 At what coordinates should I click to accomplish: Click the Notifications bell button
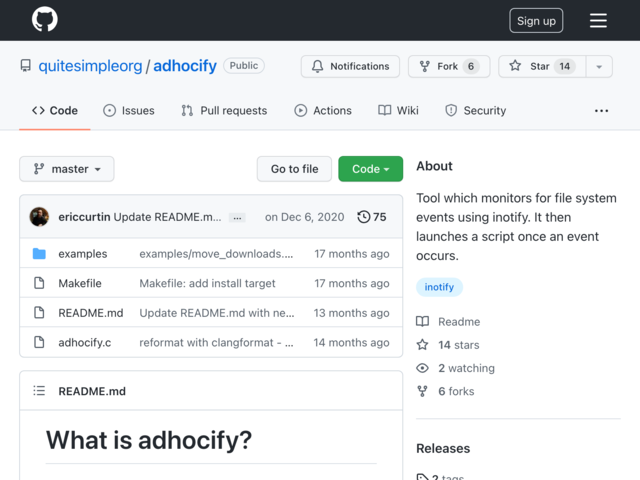pyautogui.click(x=350, y=66)
